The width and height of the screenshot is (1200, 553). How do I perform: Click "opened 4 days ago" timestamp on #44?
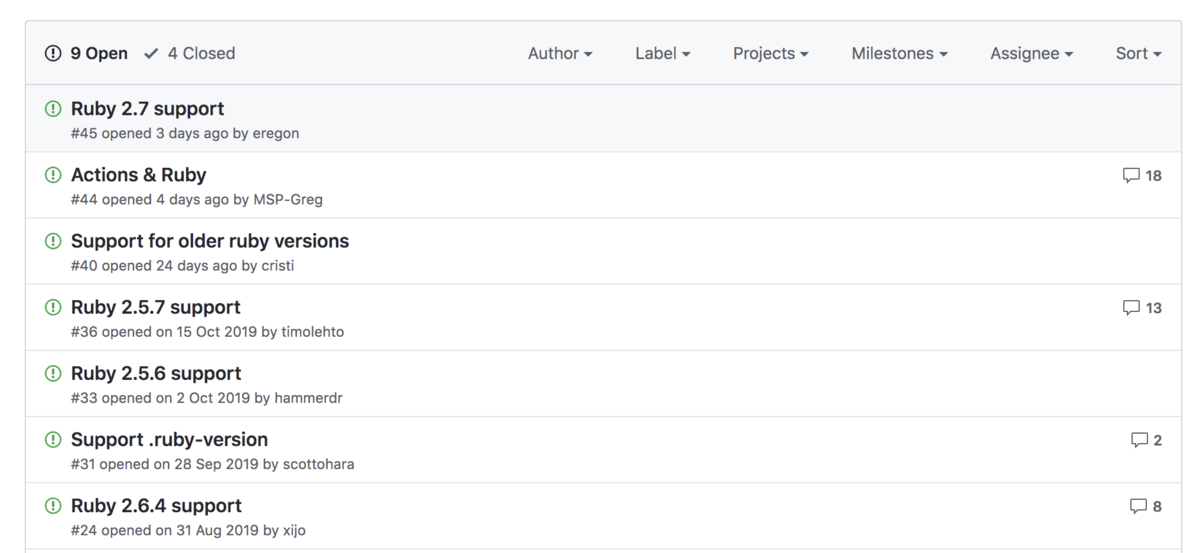coord(165,199)
